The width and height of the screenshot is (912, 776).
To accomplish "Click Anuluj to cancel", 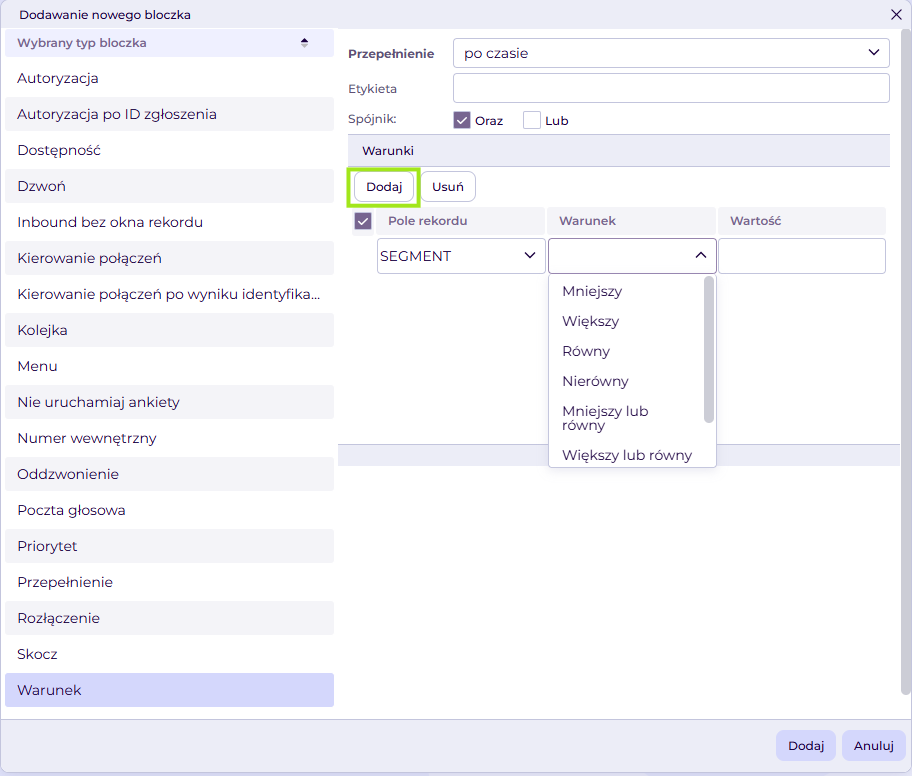I will (874, 746).
